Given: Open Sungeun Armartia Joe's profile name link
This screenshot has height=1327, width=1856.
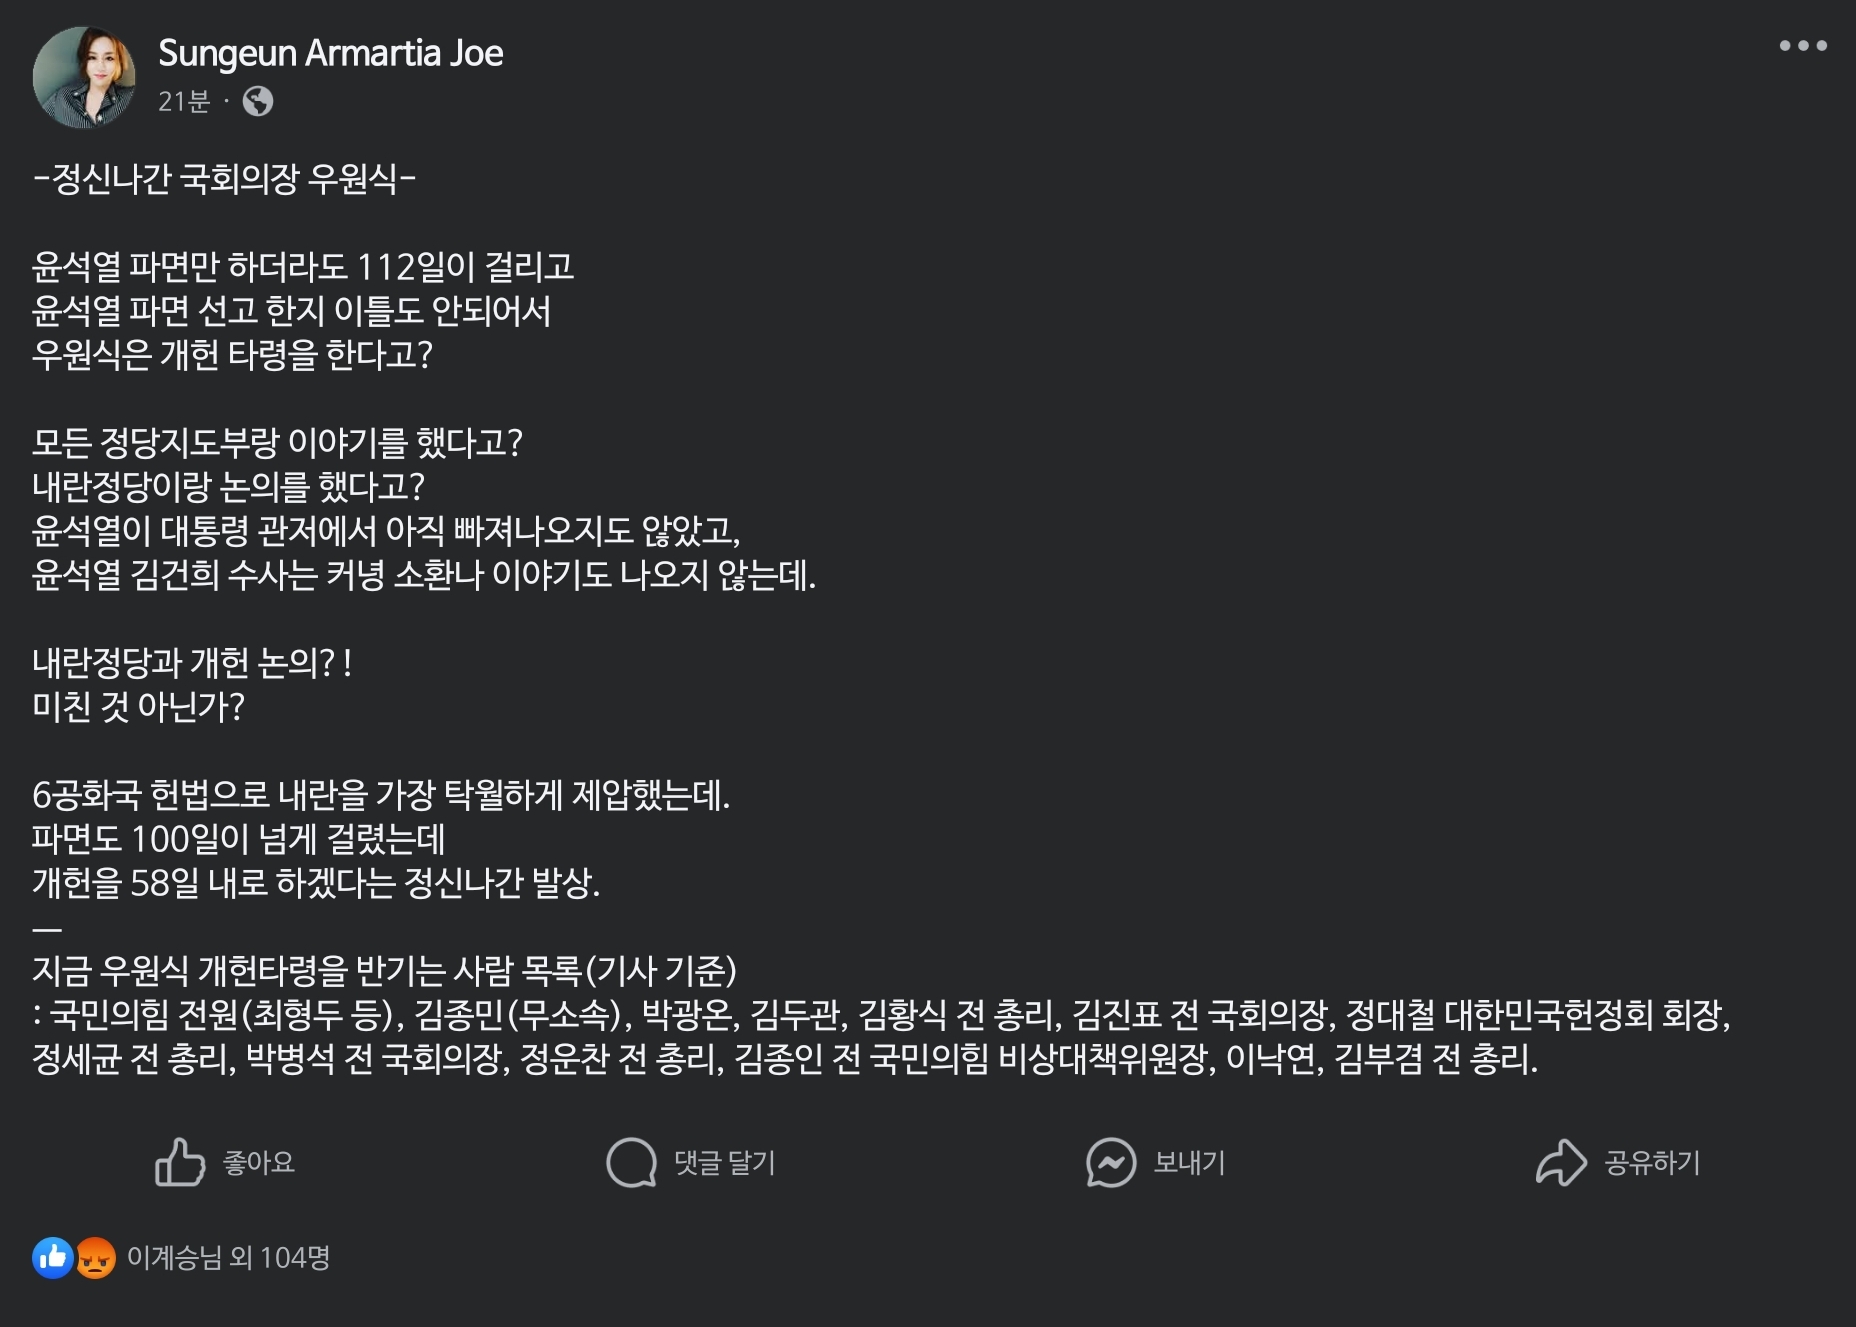Looking at the screenshot, I should pyautogui.click(x=330, y=53).
